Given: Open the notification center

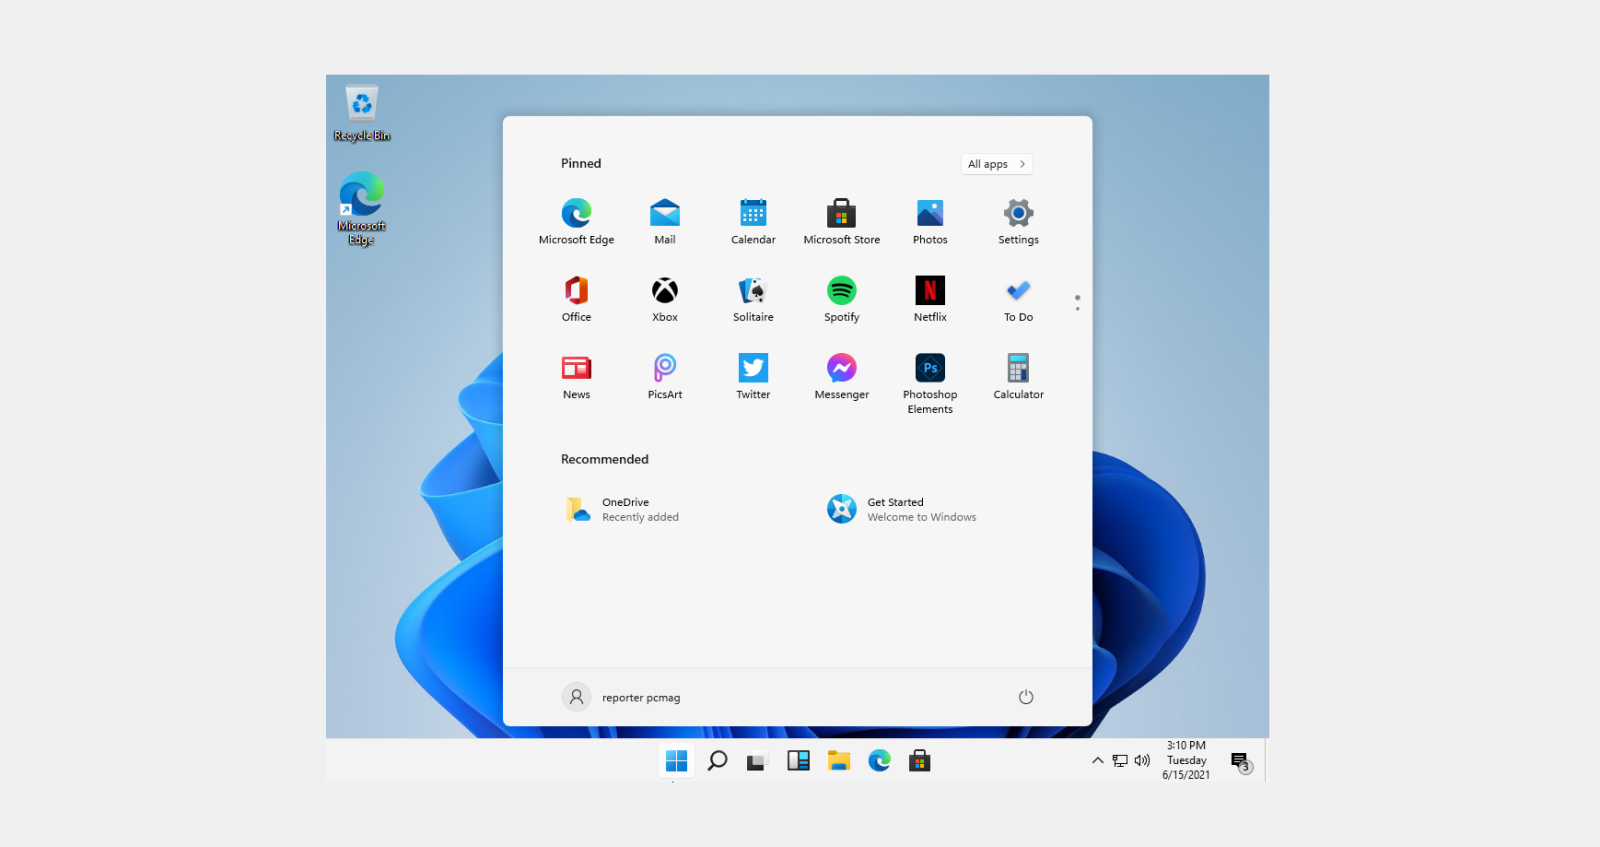Looking at the screenshot, I should point(1241,762).
